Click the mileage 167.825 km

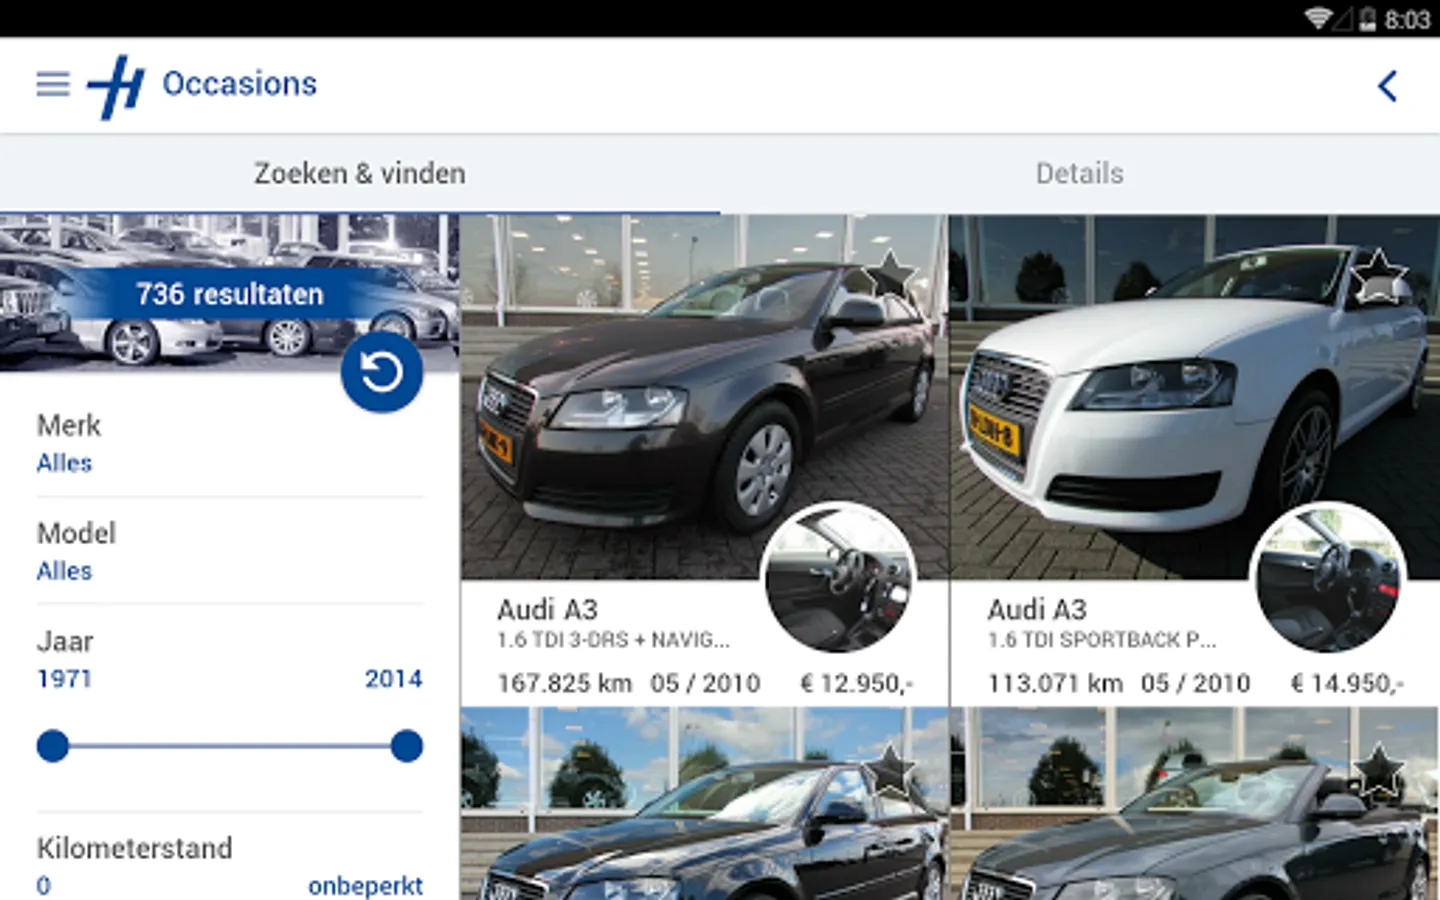565,684
